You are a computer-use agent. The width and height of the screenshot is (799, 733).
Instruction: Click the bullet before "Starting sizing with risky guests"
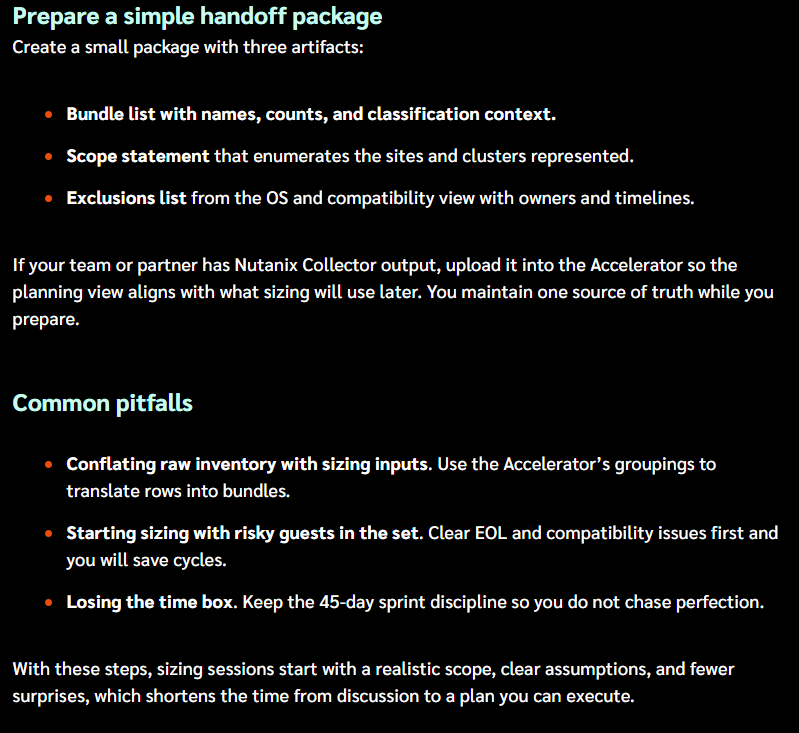pos(49,534)
